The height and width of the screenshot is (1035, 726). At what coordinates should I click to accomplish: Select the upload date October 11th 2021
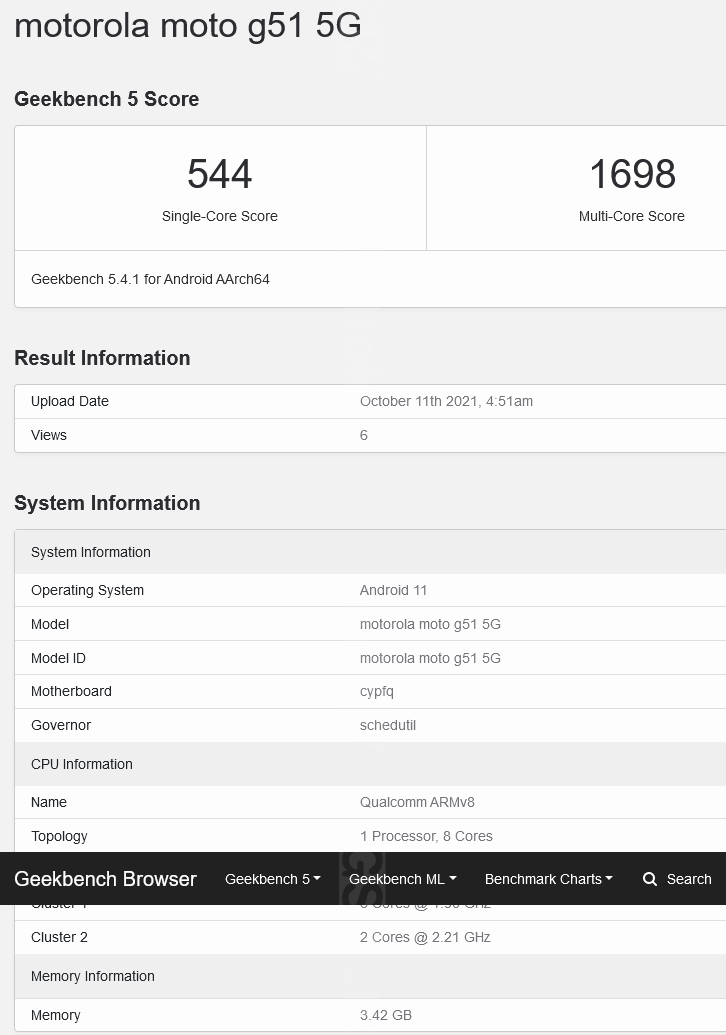click(446, 401)
